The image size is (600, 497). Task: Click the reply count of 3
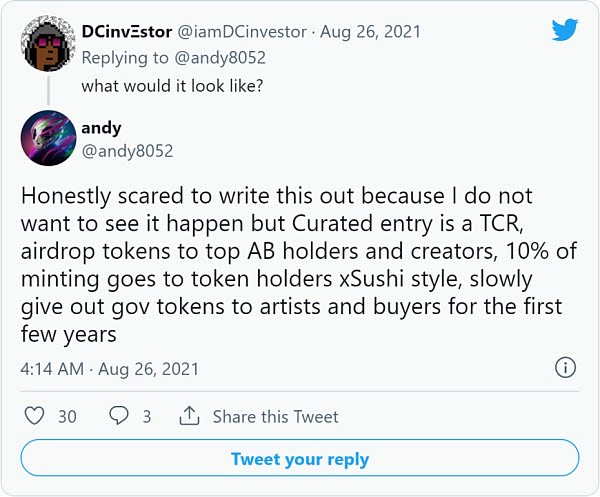(x=146, y=416)
